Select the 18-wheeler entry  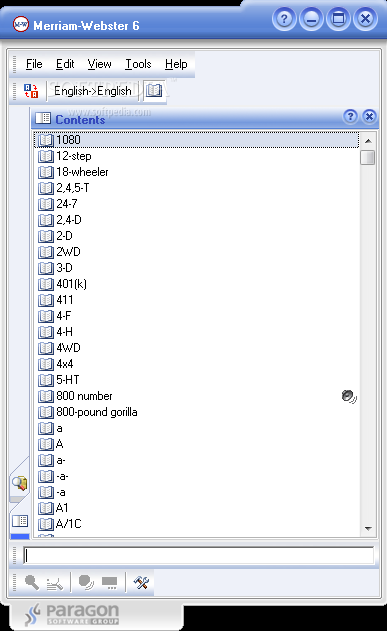(x=197, y=172)
